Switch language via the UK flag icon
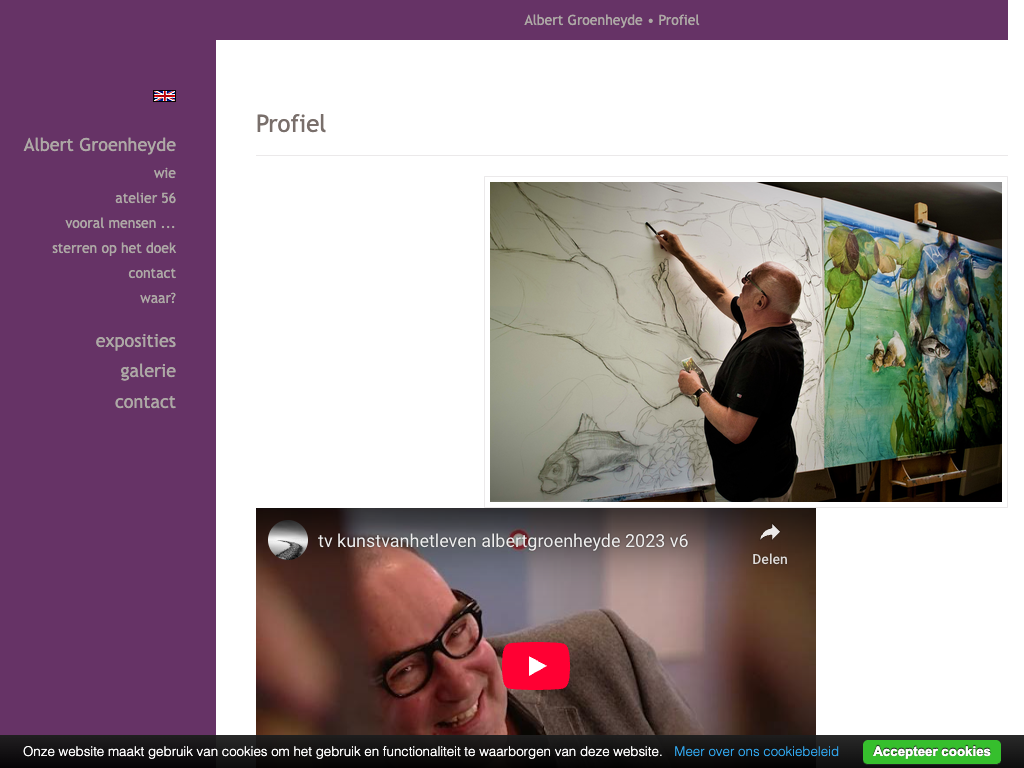Image resolution: width=1024 pixels, height=768 pixels. coord(164,96)
